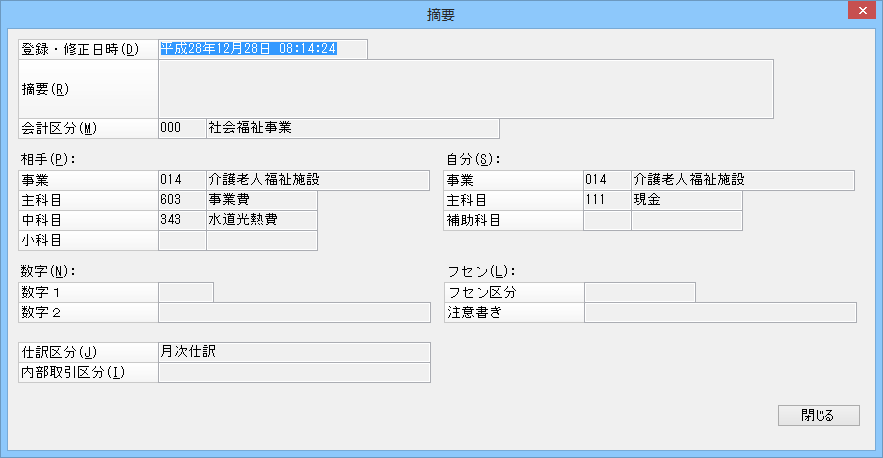Click the 相手 事業 code field 014
The image size is (883, 458).
(x=181, y=180)
